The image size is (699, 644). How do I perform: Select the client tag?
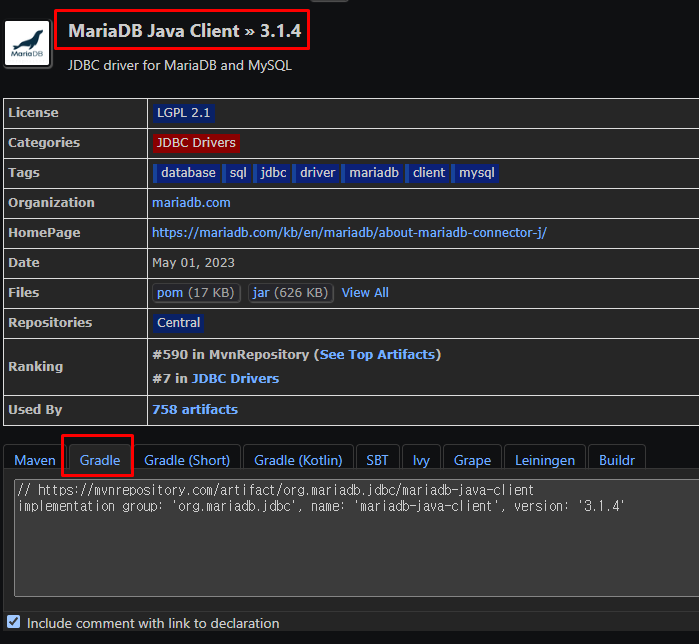click(x=428, y=173)
